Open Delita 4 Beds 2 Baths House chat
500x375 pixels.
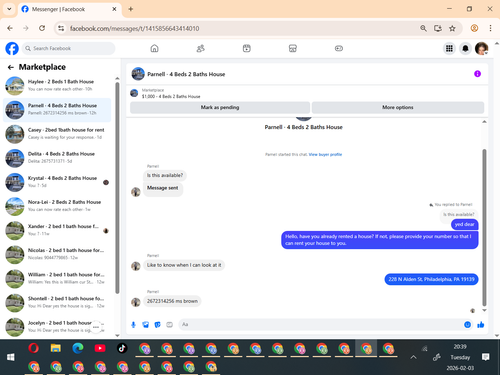click(x=57, y=158)
